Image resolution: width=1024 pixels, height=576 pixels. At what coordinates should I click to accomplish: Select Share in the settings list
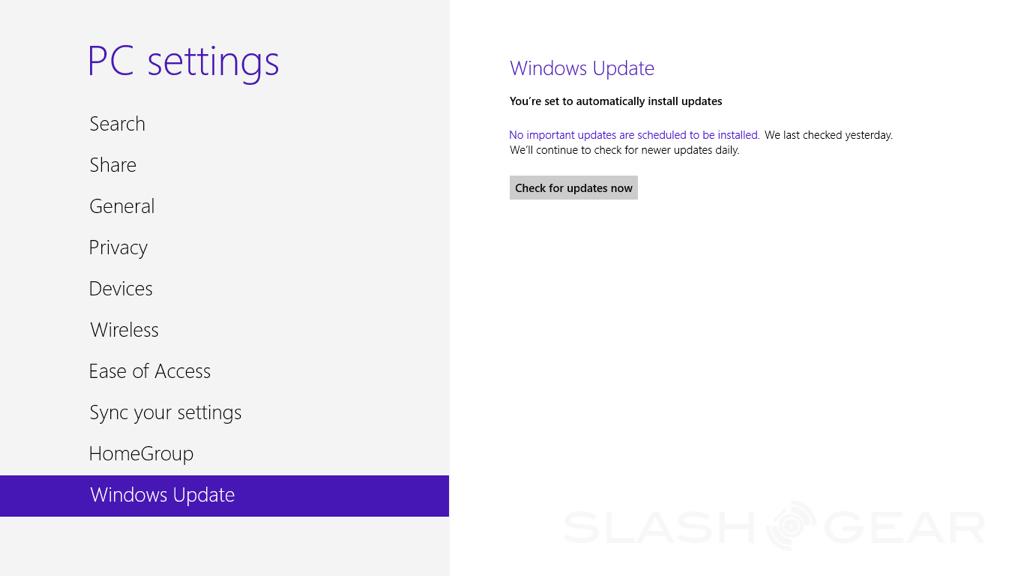coord(112,165)
